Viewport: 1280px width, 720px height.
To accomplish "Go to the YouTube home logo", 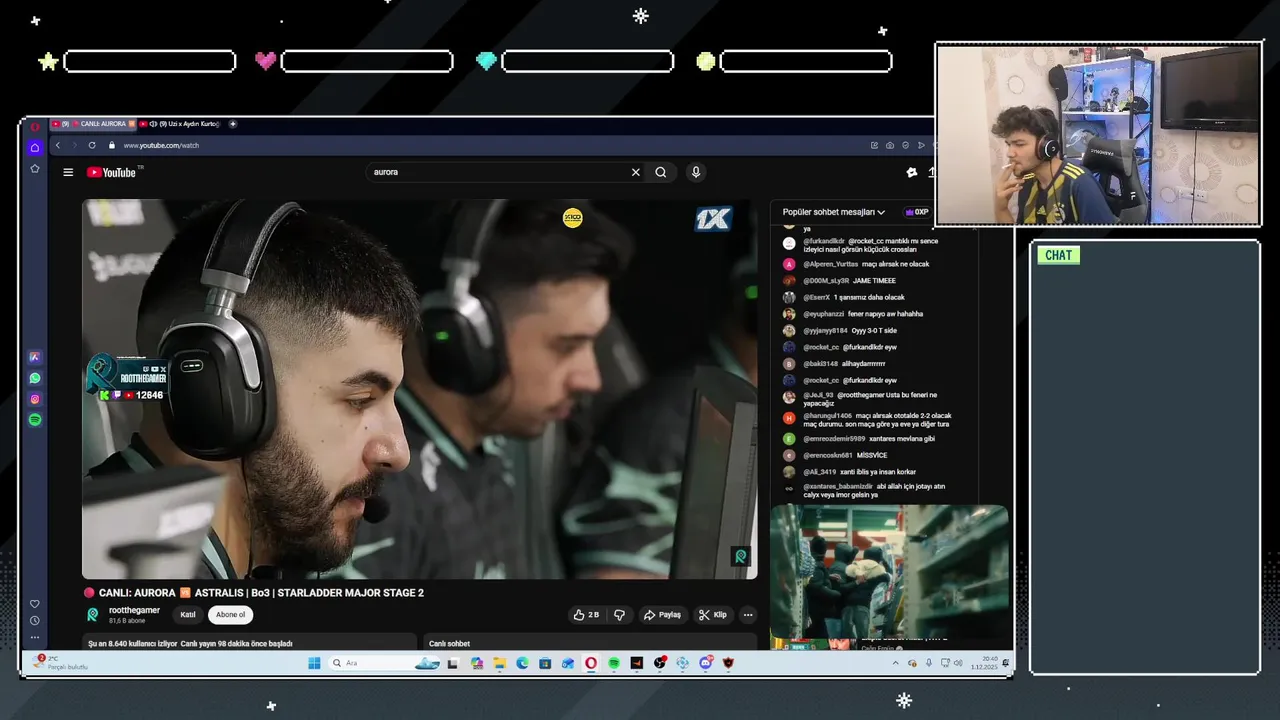I will pos(111,172).
